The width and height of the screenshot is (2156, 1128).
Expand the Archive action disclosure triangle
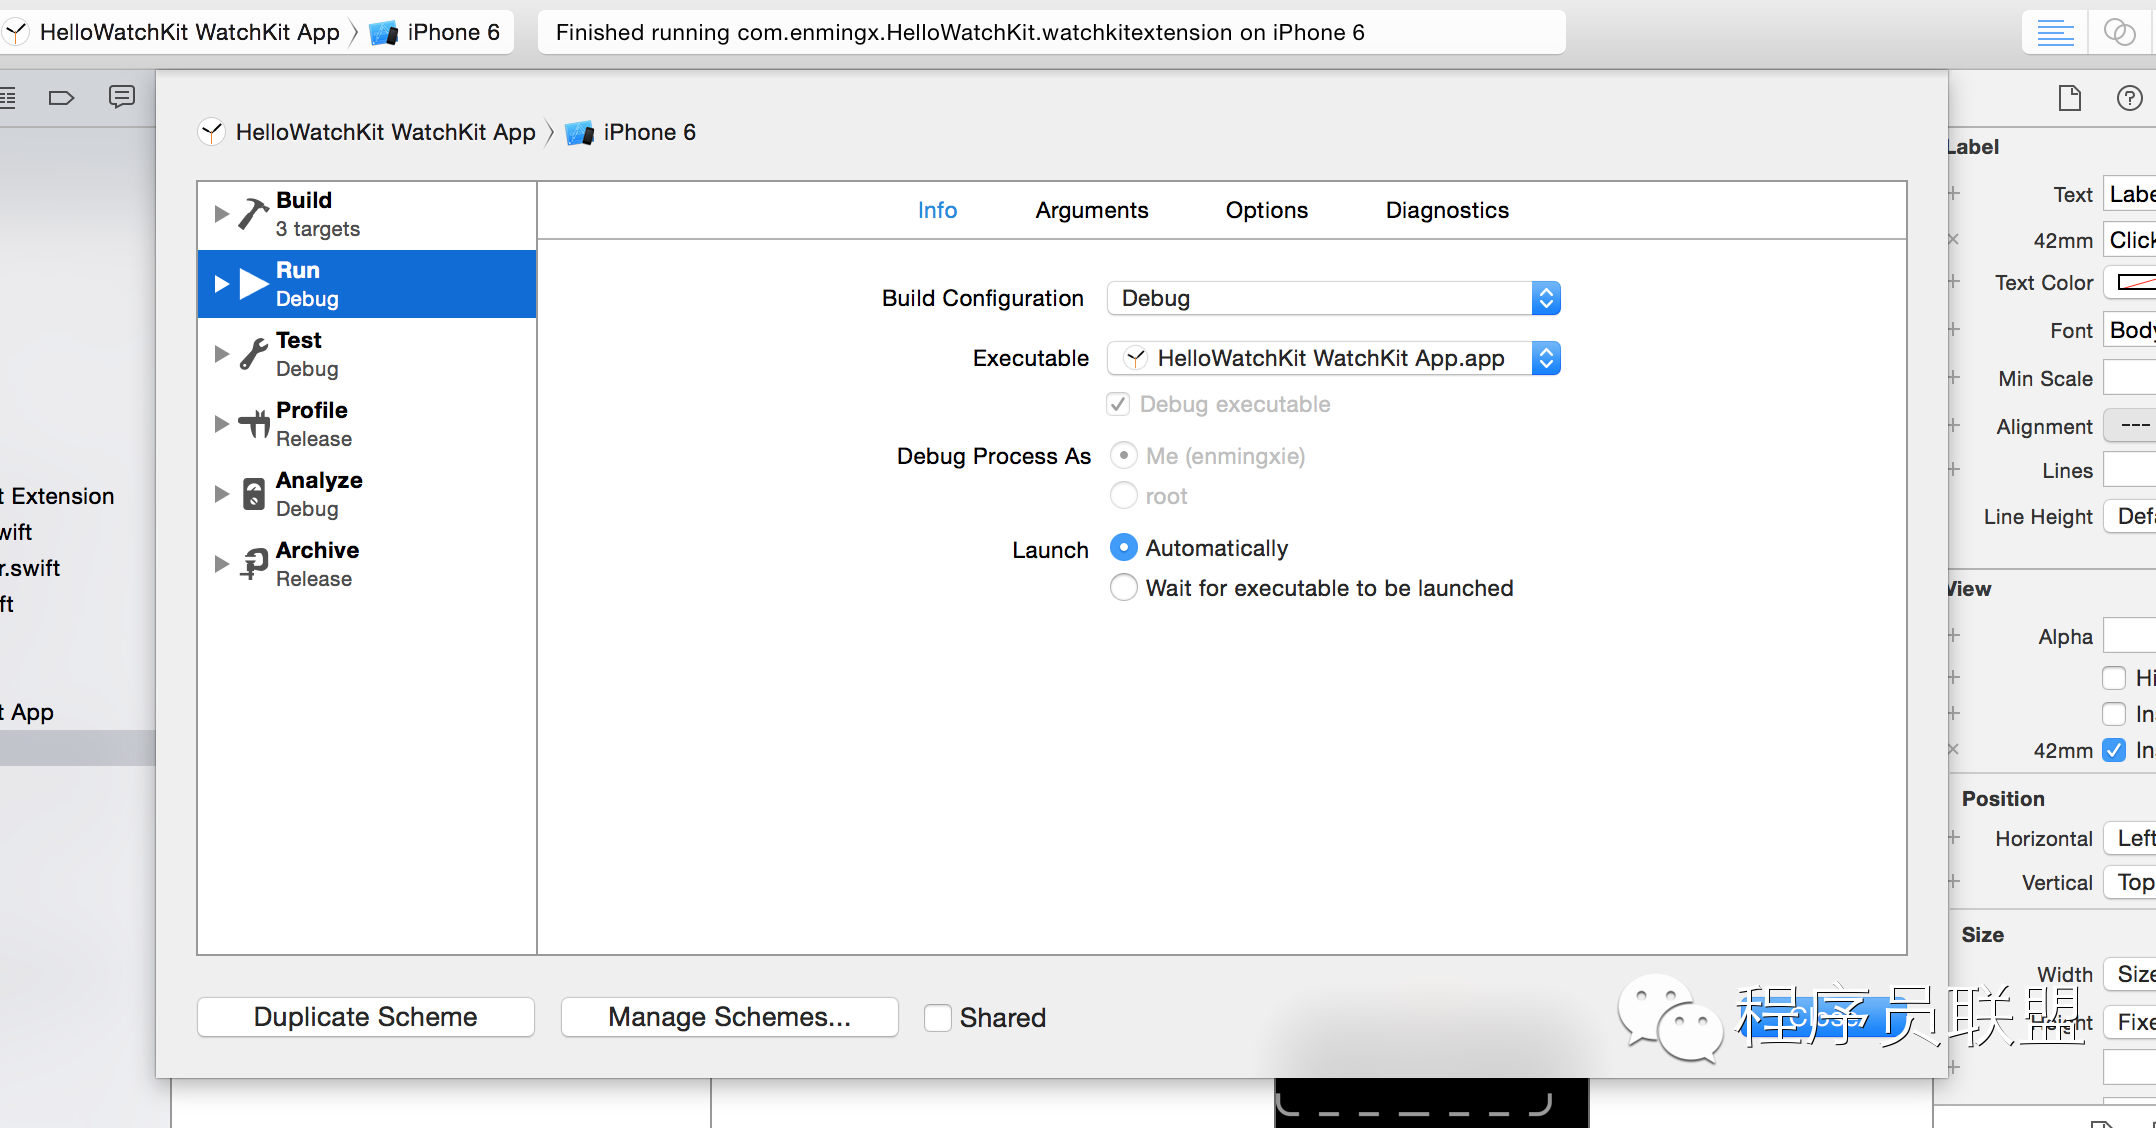[x=222, y=564]
